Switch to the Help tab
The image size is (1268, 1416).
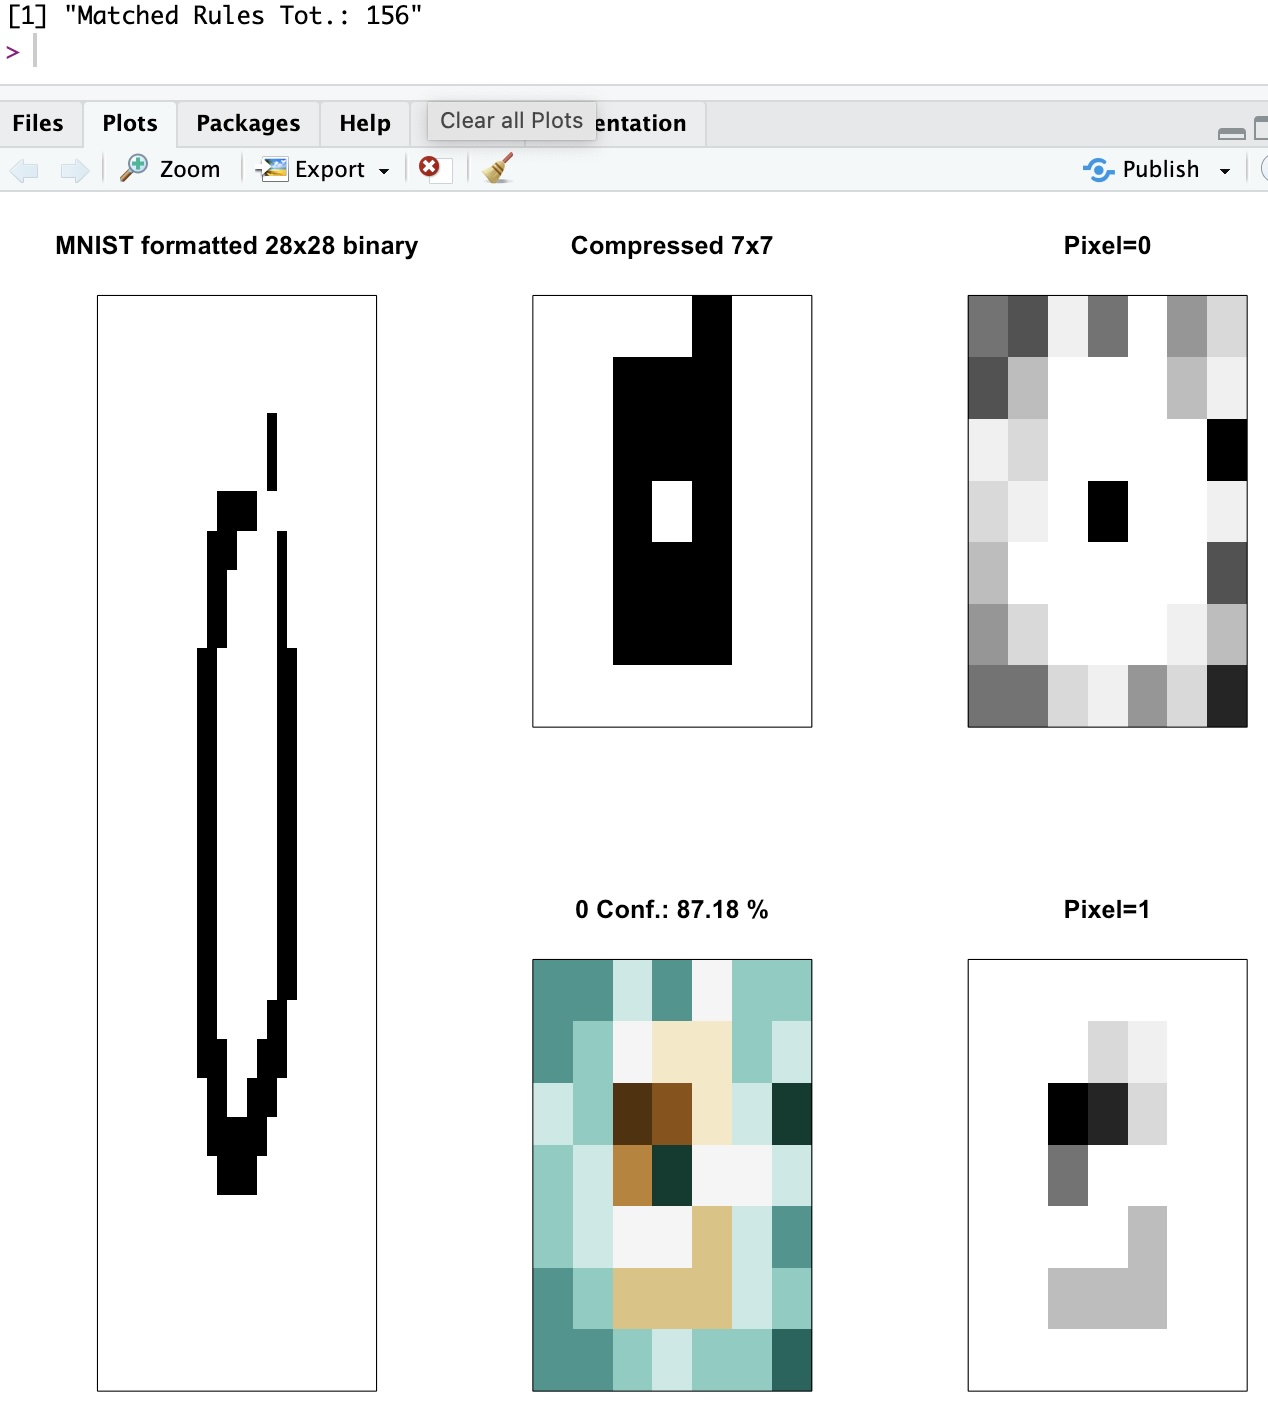coord(365,123)
